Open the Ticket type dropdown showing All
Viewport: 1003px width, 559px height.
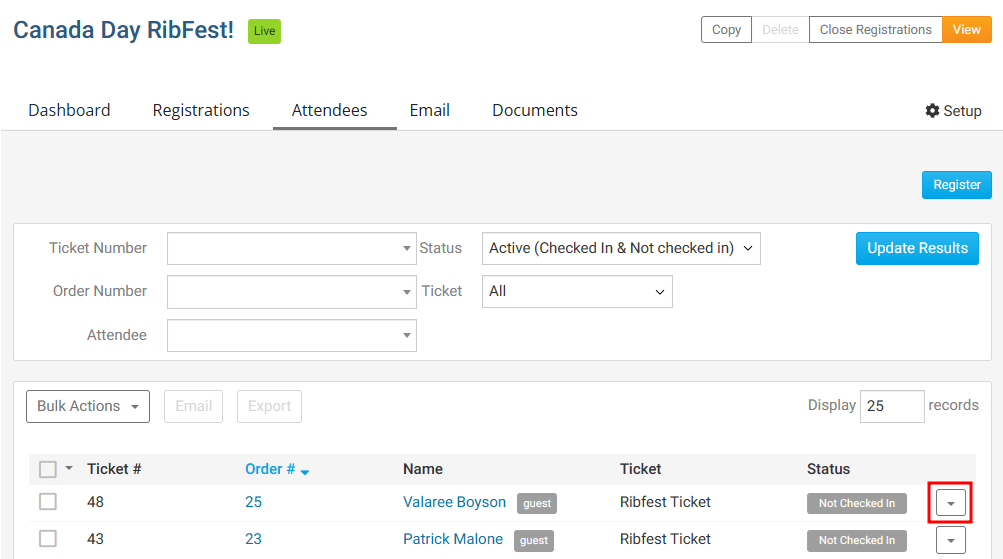pos(576,291)
